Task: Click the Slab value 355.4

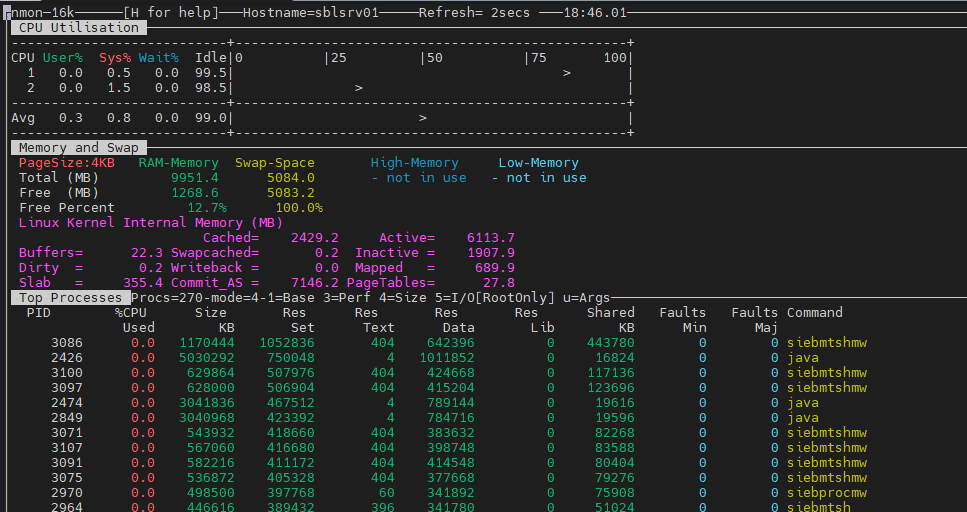Action: [x=143, y=283]
